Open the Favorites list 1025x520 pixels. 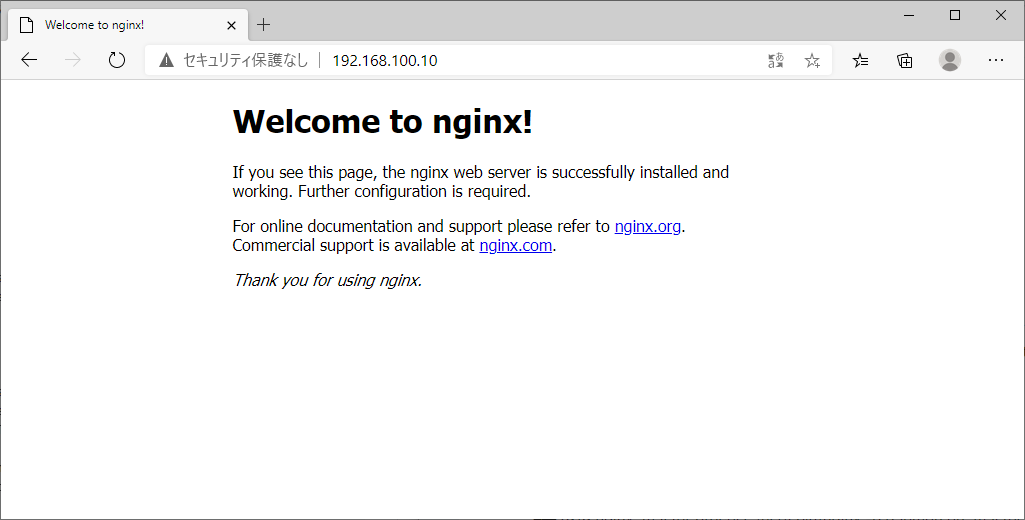[x=861, y=61]
